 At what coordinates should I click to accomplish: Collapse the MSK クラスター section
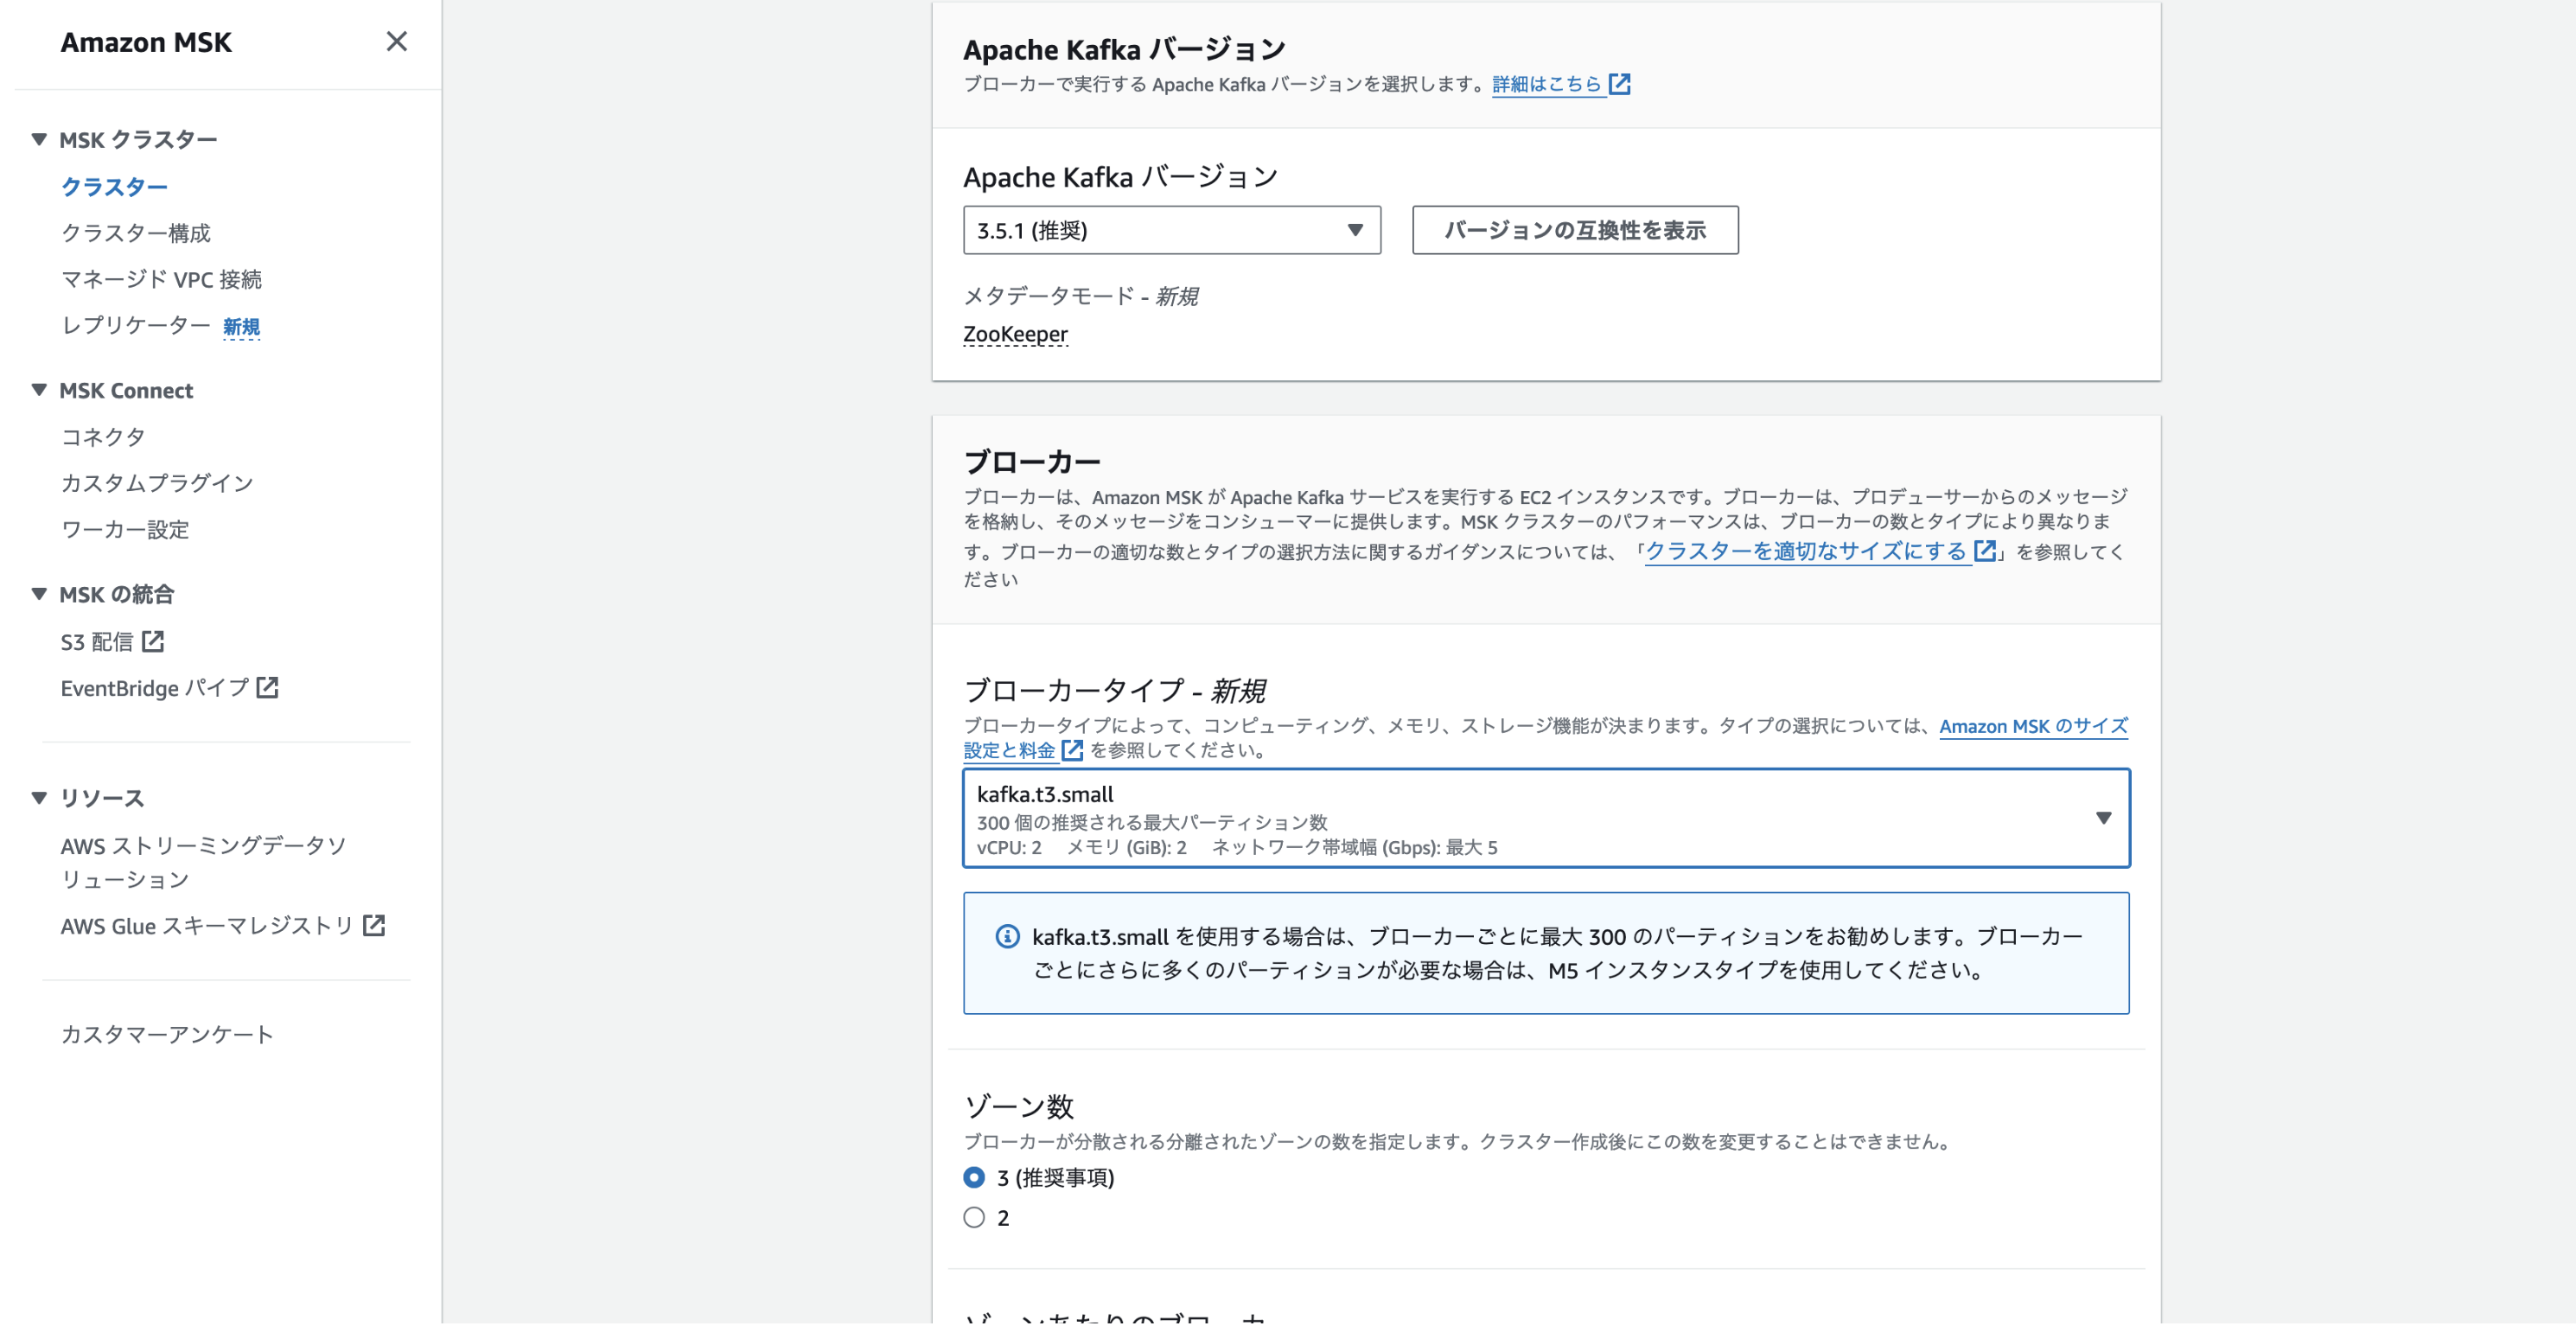[39, 139]
